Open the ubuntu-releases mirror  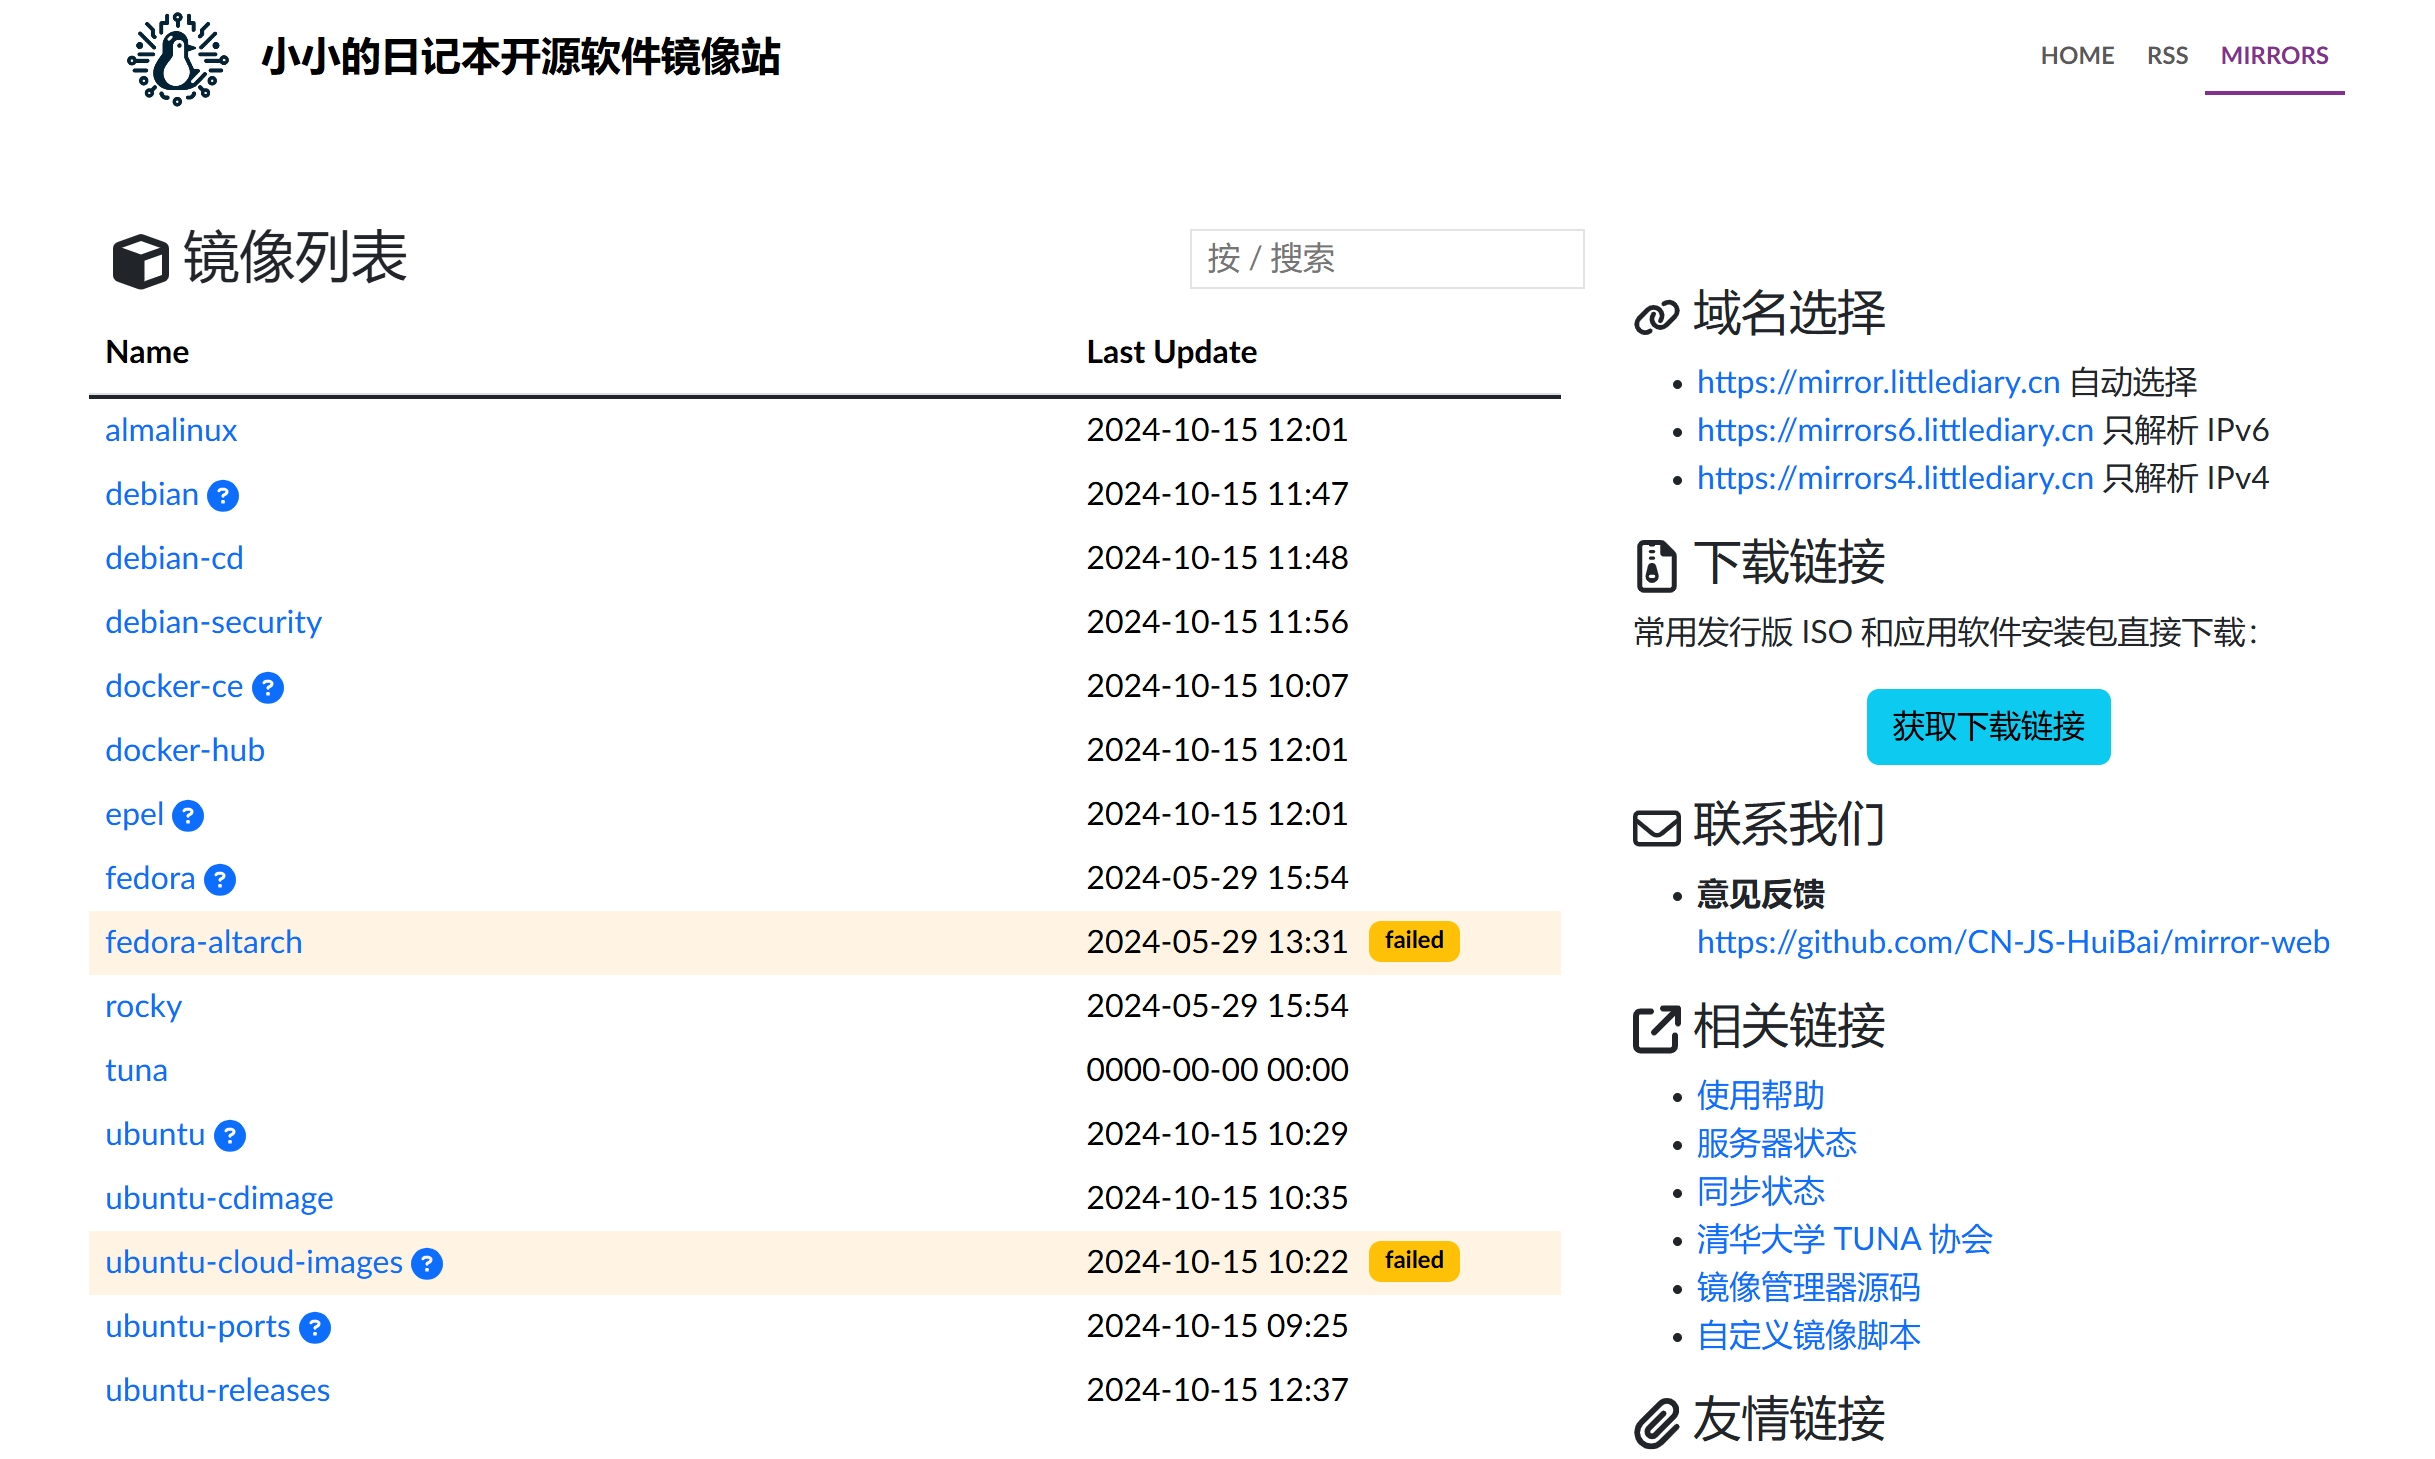click(217, 1390)
